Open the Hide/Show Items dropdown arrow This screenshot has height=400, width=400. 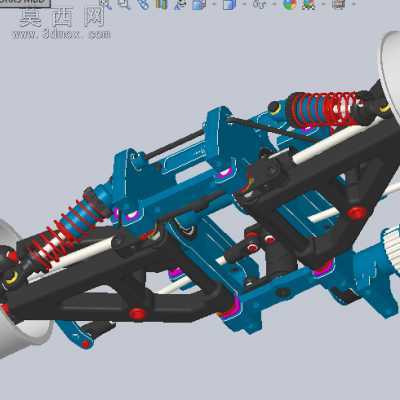click(x=274, y=4)
